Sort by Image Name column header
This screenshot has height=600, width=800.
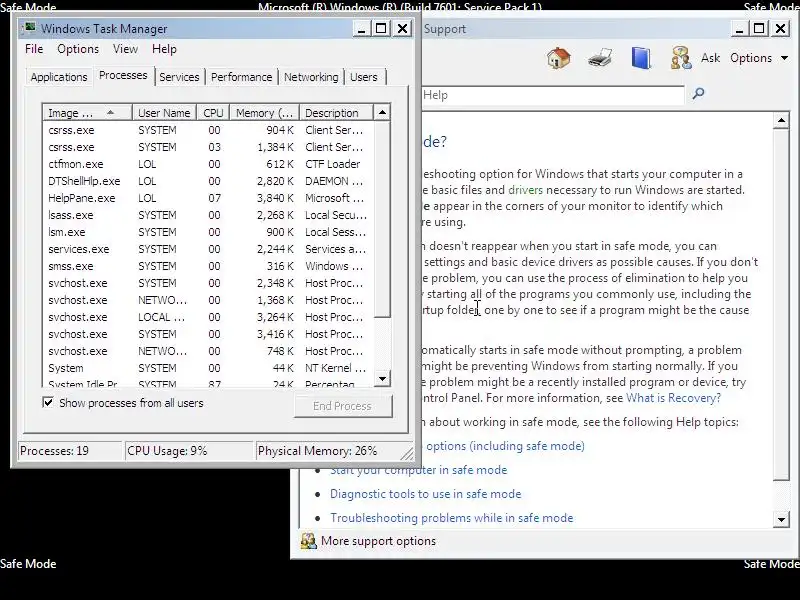click(88, 113)
